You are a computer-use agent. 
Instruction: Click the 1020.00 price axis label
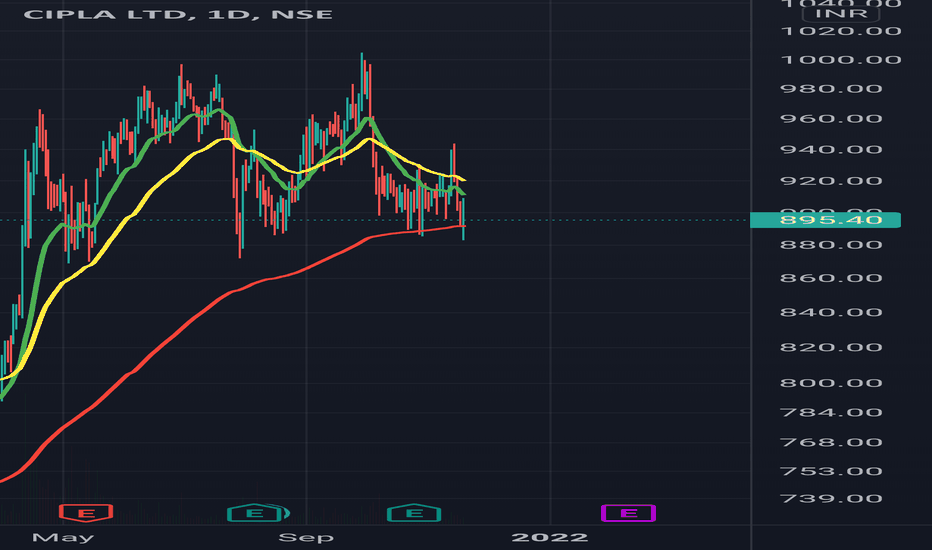click(x=841, y=31)
